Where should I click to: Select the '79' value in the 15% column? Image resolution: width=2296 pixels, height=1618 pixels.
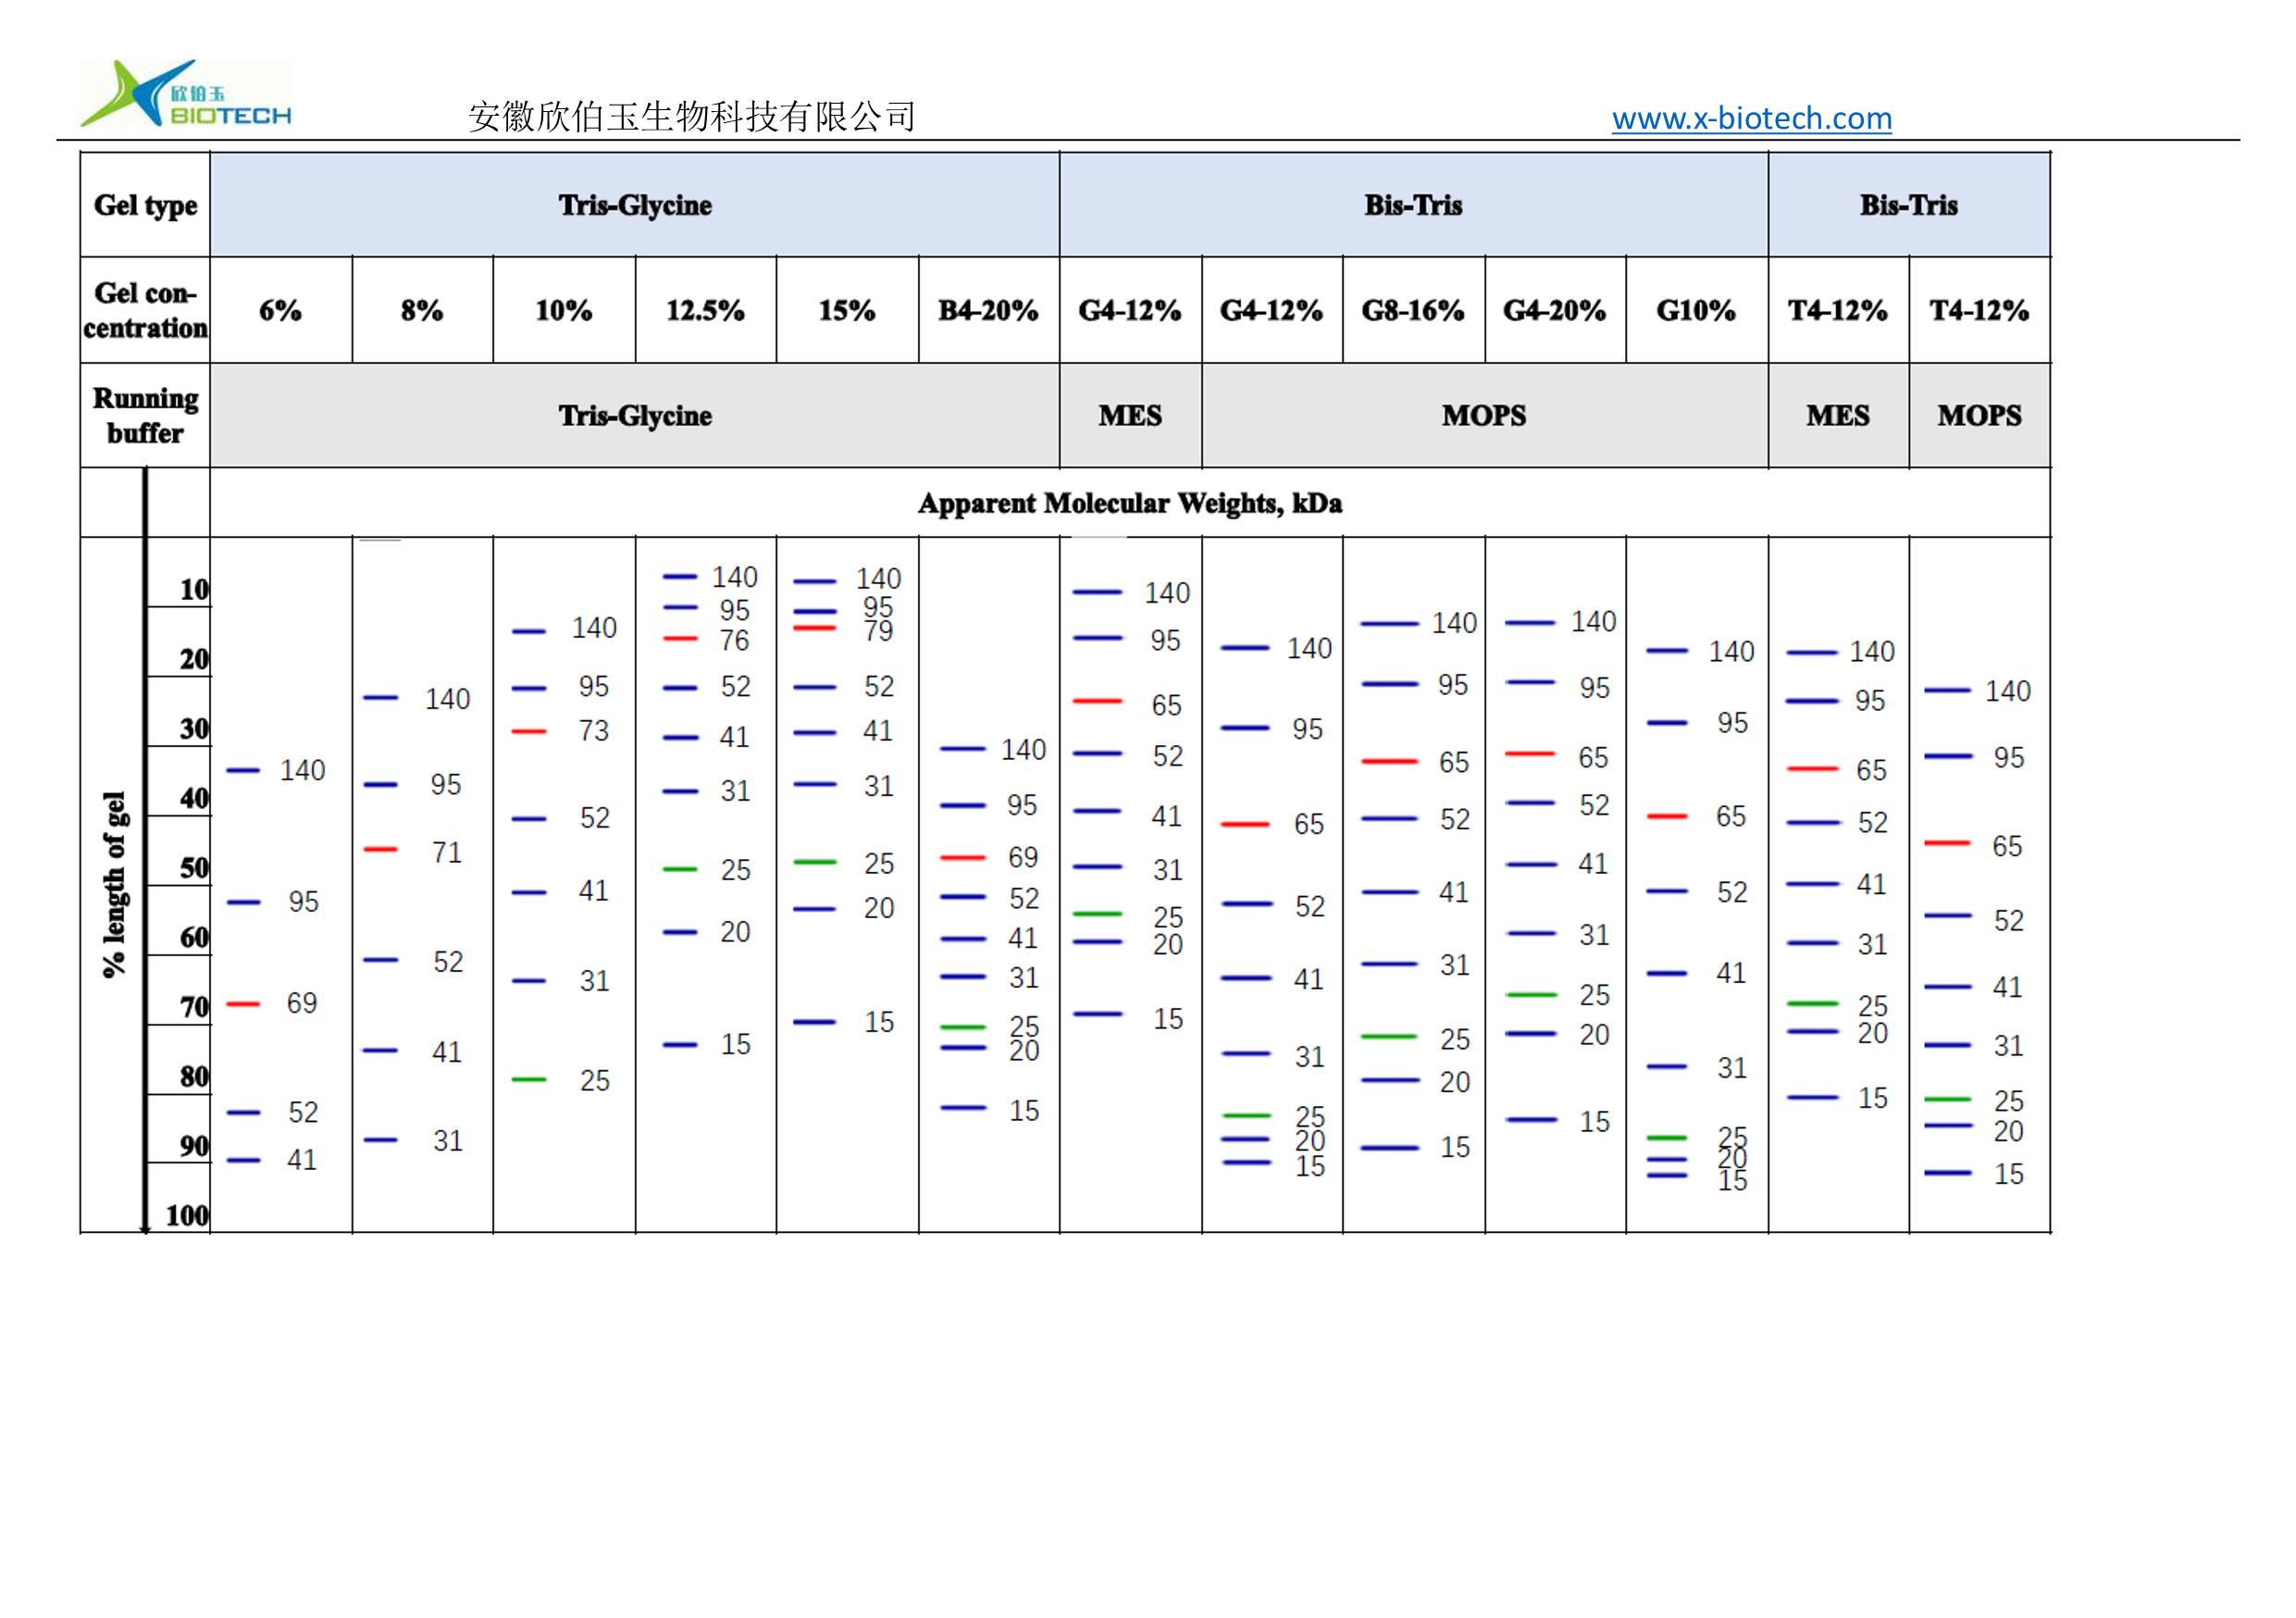(x=878, y=631)
